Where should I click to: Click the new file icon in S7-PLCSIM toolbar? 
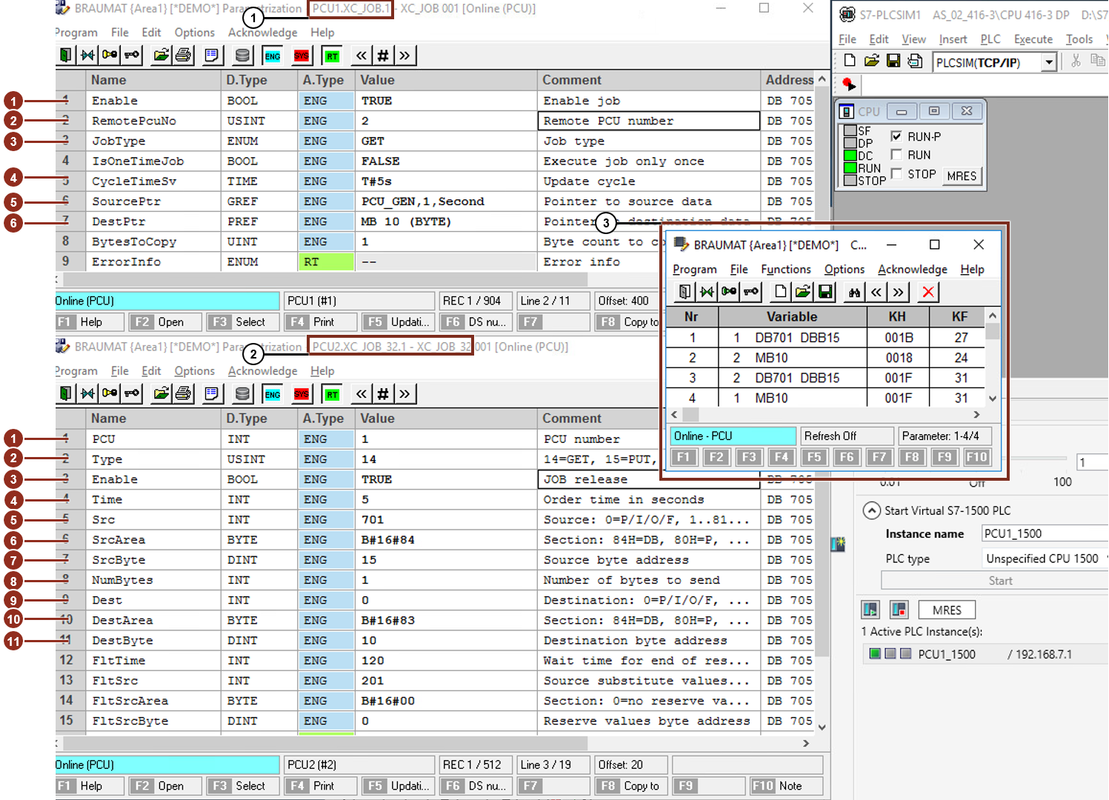point(849,62)
